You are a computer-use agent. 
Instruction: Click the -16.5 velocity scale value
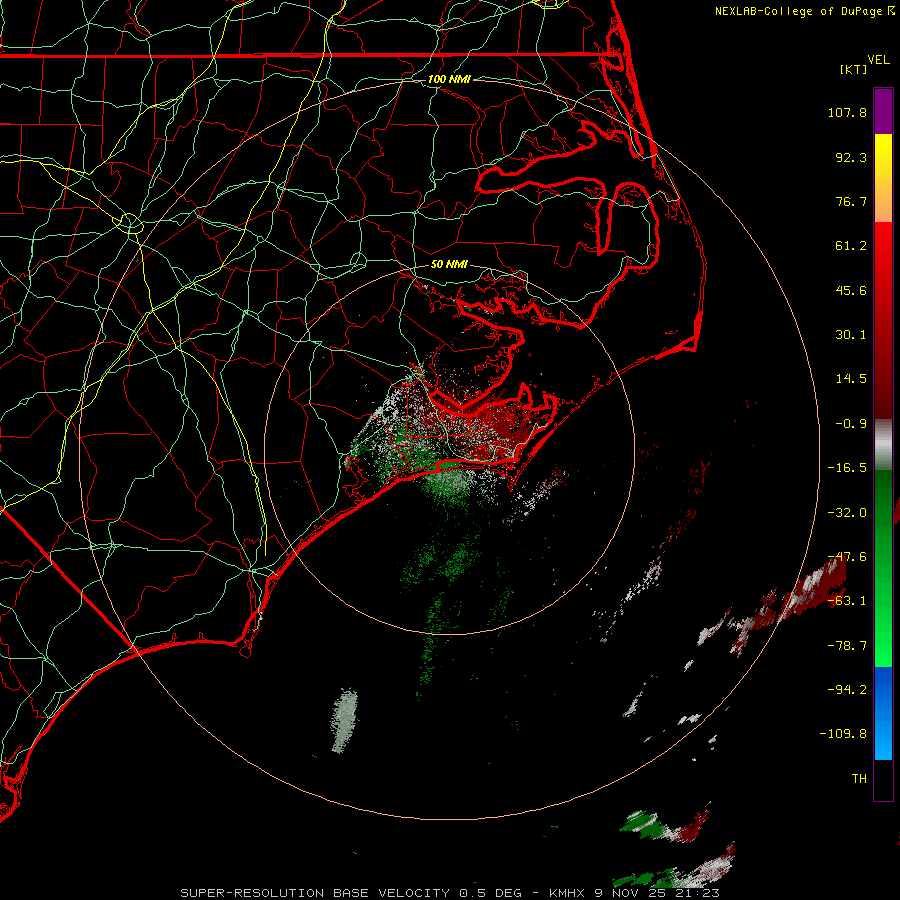click(847, 468)
